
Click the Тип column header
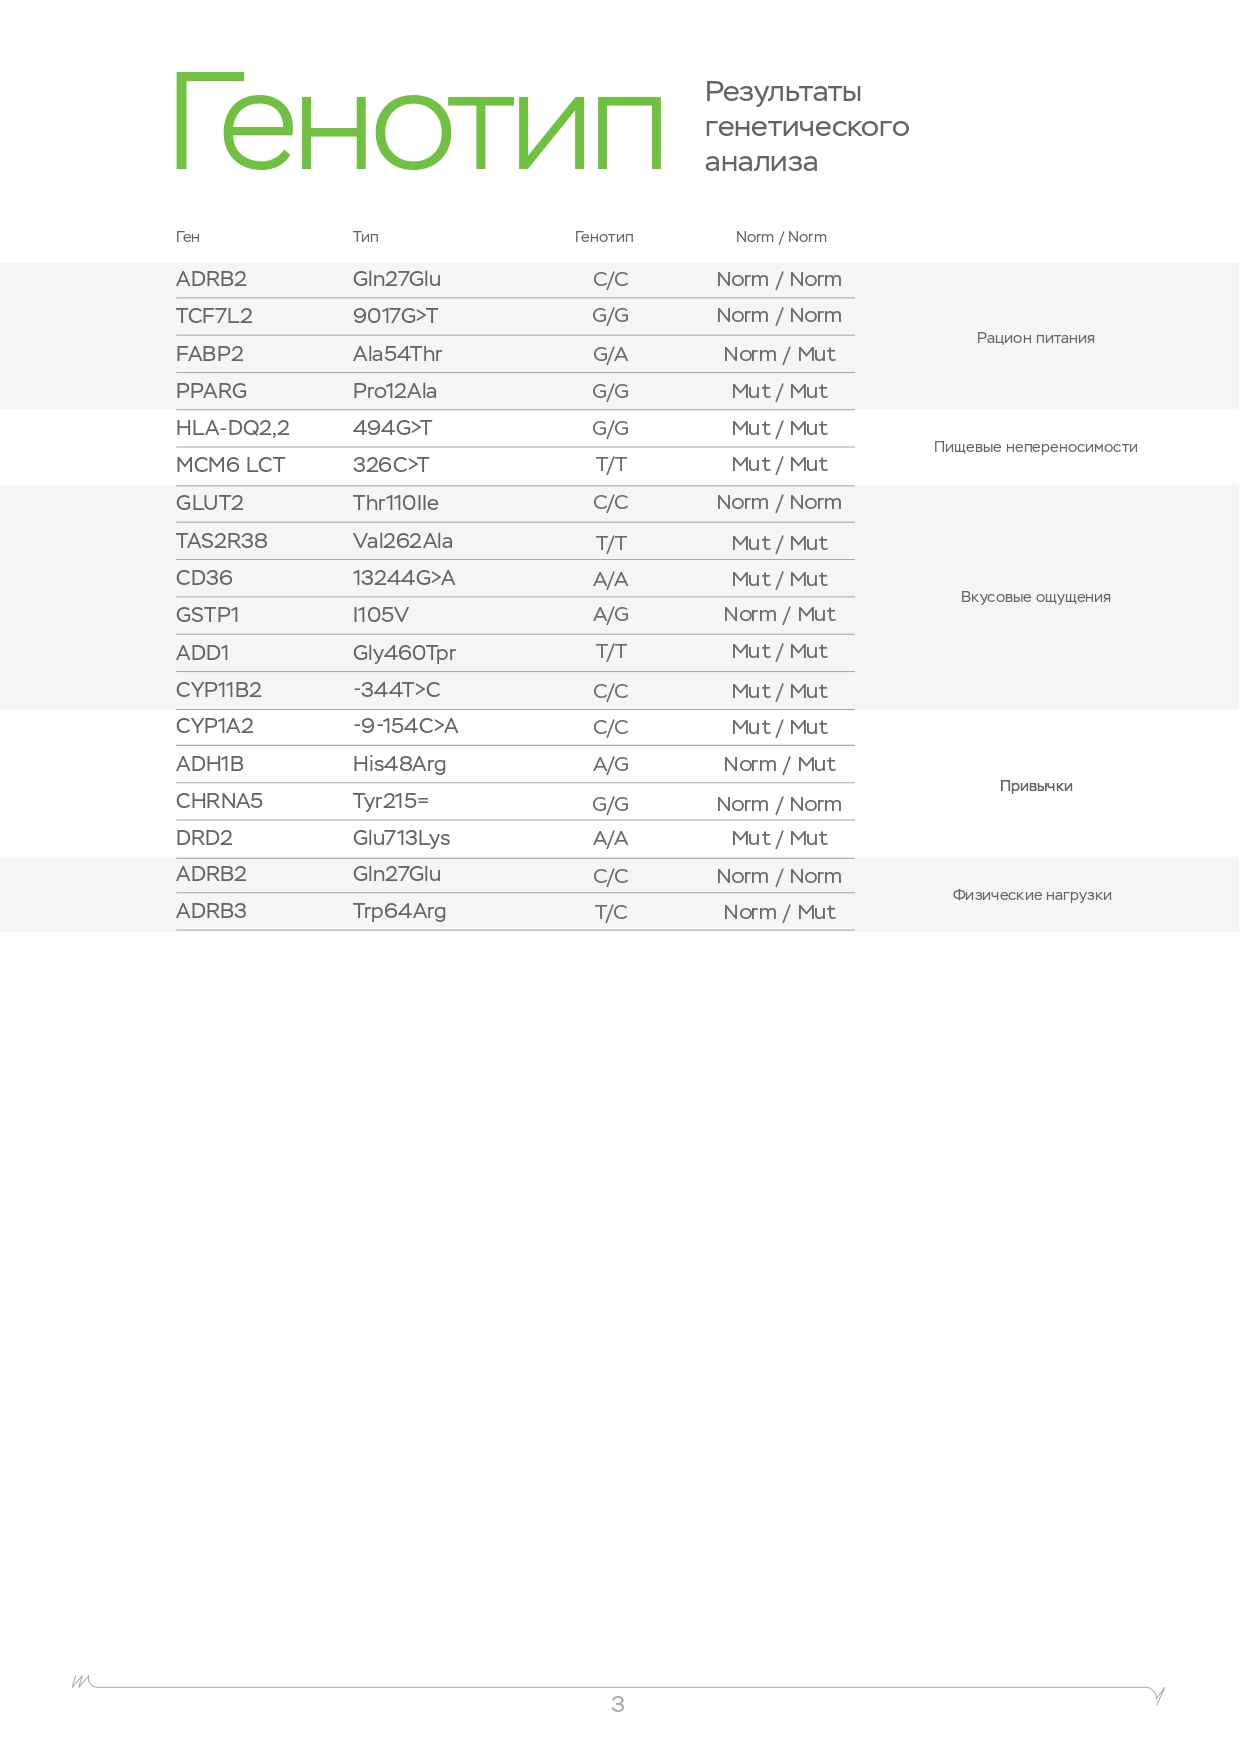(x=365, y=237)
